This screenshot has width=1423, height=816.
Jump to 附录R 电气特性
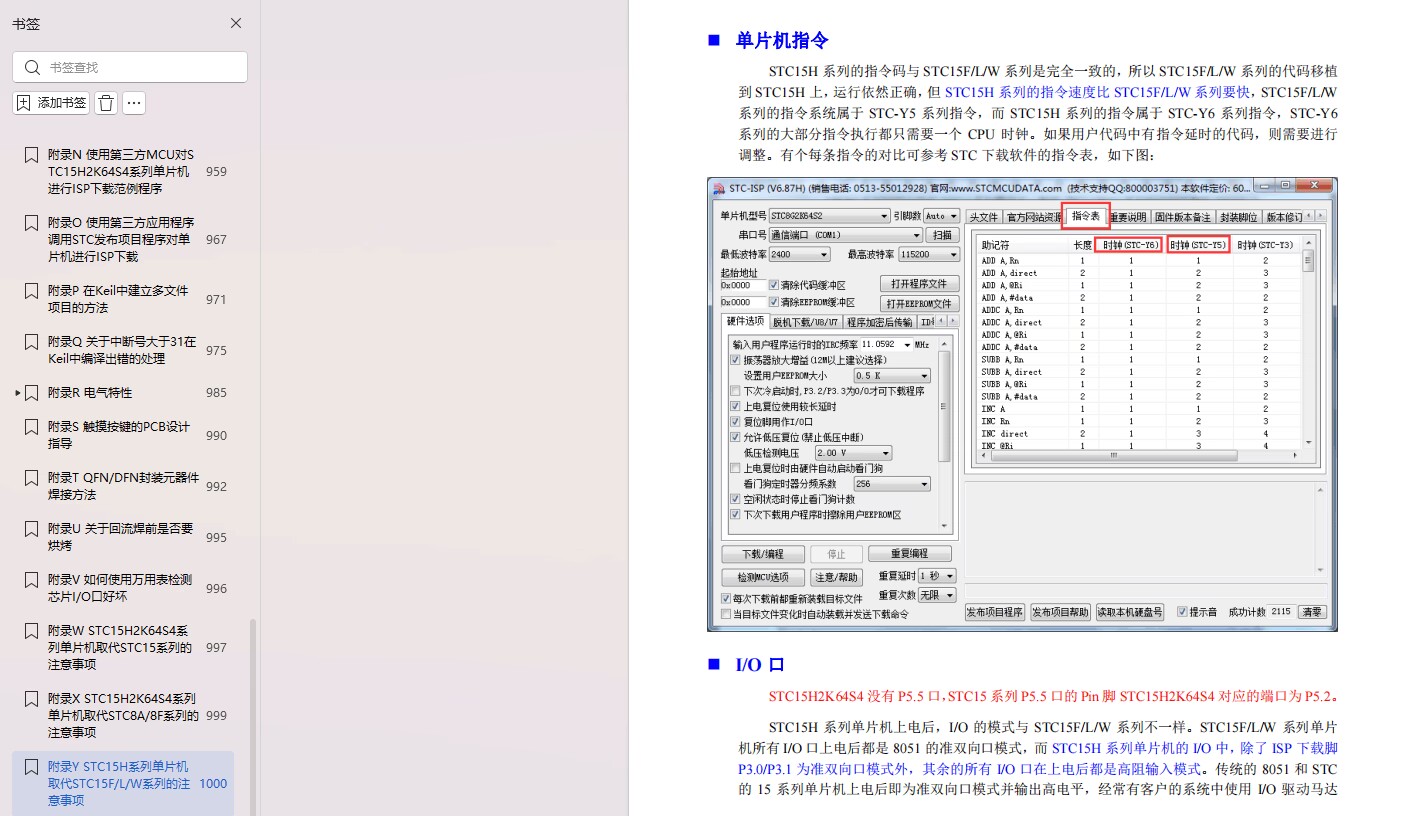pyautogui.click(x=90, y=393)
